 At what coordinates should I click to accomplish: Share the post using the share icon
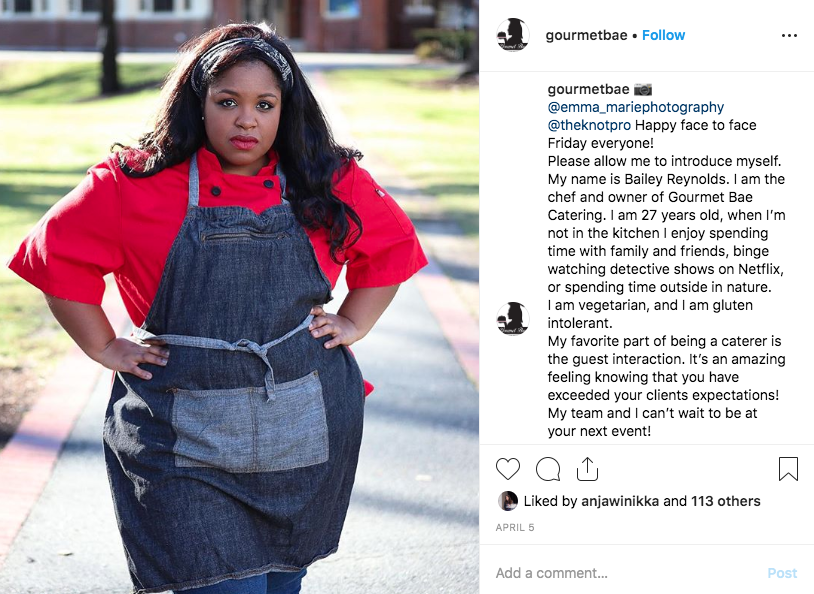pyautogui.click(x=587, y=469)
